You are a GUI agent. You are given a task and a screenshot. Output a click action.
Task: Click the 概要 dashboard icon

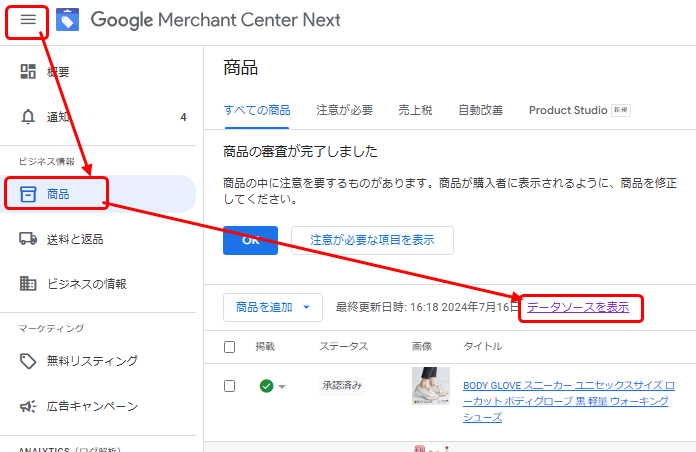pos(28,72)
